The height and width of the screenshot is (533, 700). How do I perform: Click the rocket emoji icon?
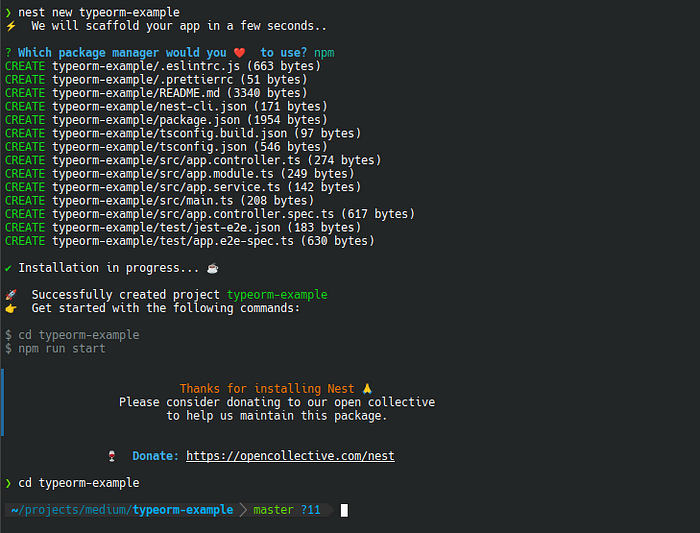point(11,295)
